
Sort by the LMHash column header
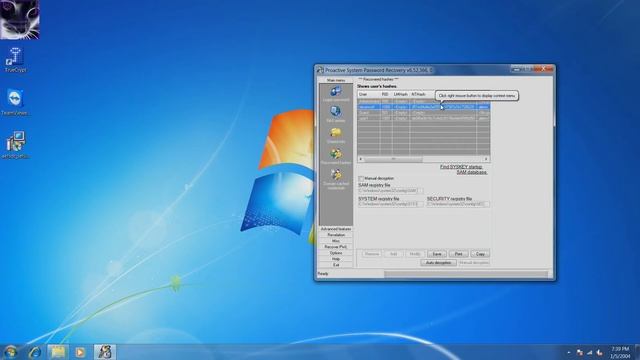click(401, 94)
